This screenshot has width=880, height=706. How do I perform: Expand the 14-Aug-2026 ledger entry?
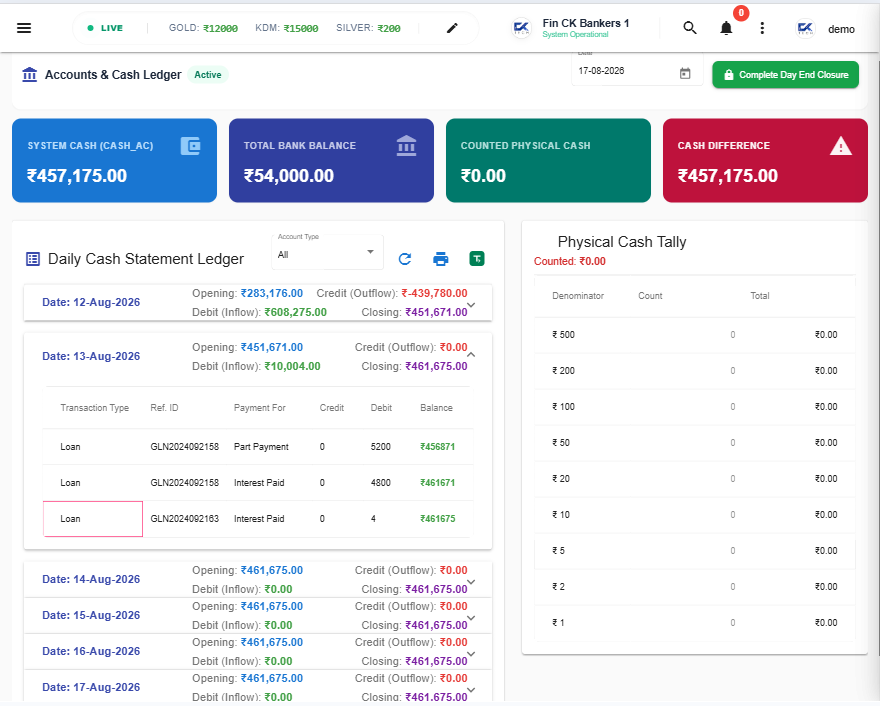471,582
